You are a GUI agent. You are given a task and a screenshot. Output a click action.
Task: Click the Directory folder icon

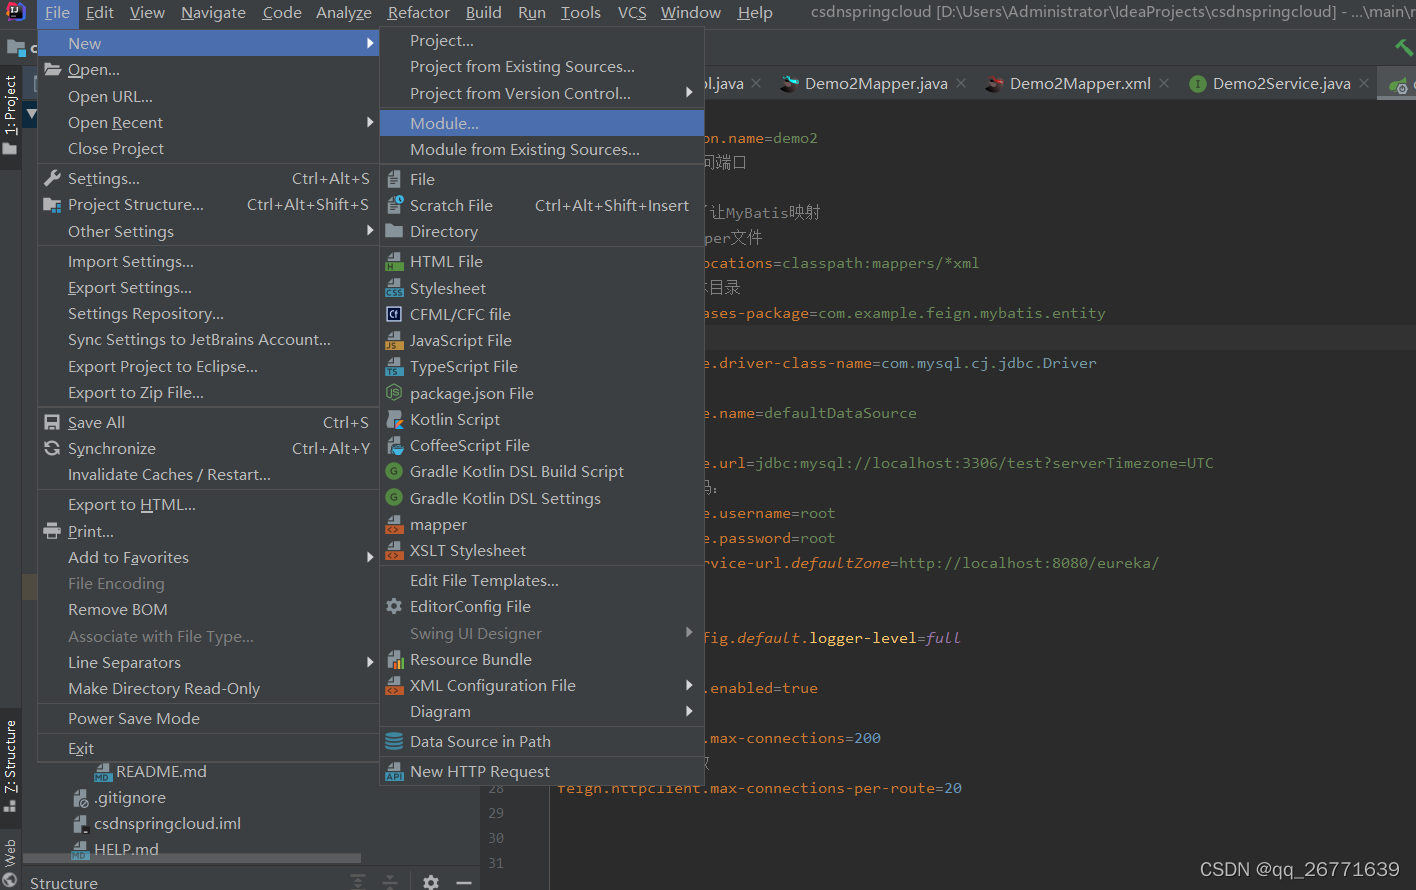394,231
